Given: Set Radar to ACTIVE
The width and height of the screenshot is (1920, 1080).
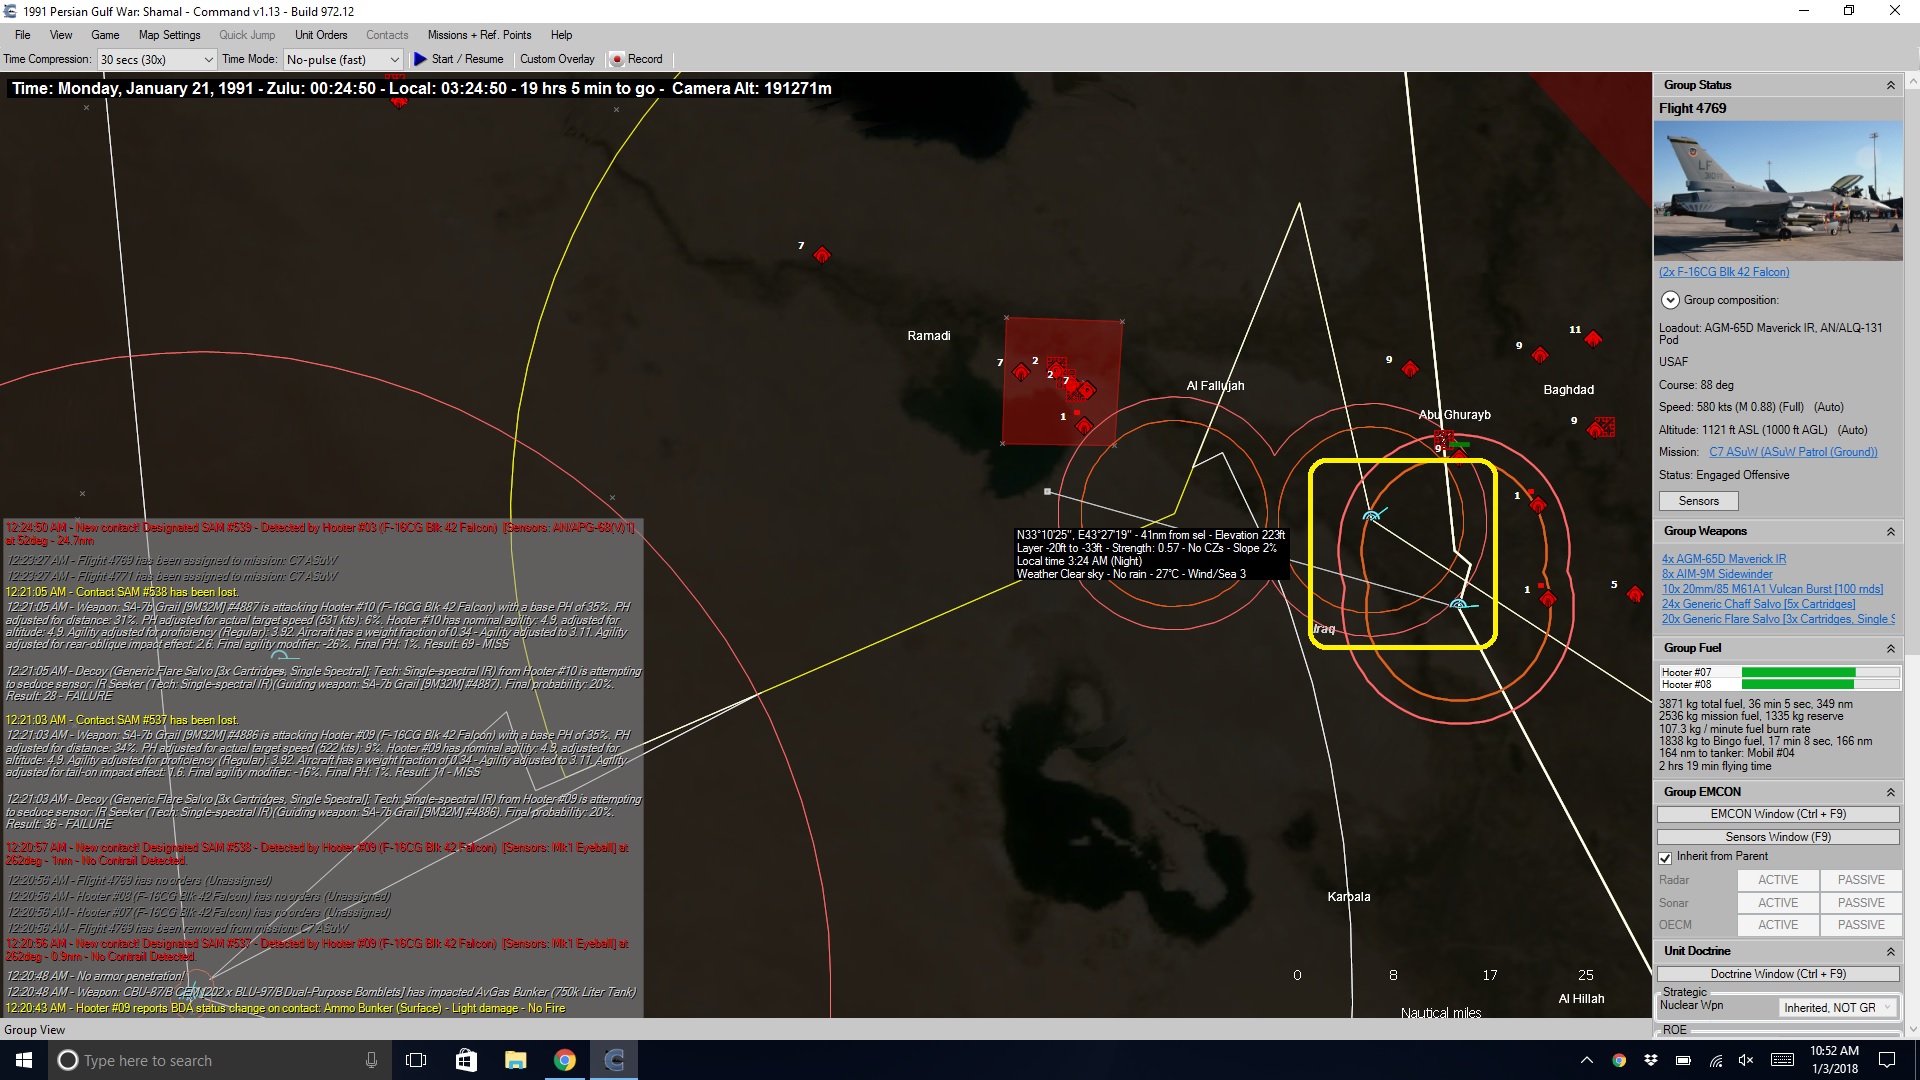Looking at the screenshot, I should [x=1778, y=880].
